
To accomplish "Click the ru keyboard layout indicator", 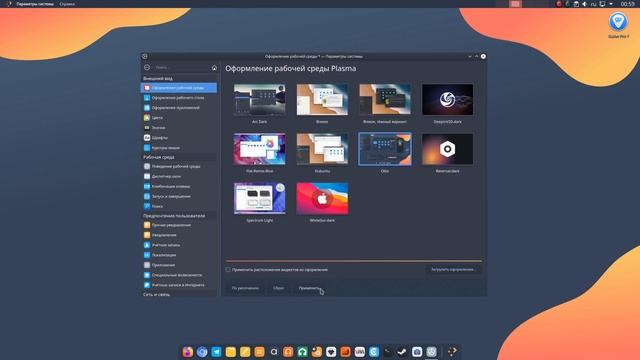I will (x=593, y=4).
